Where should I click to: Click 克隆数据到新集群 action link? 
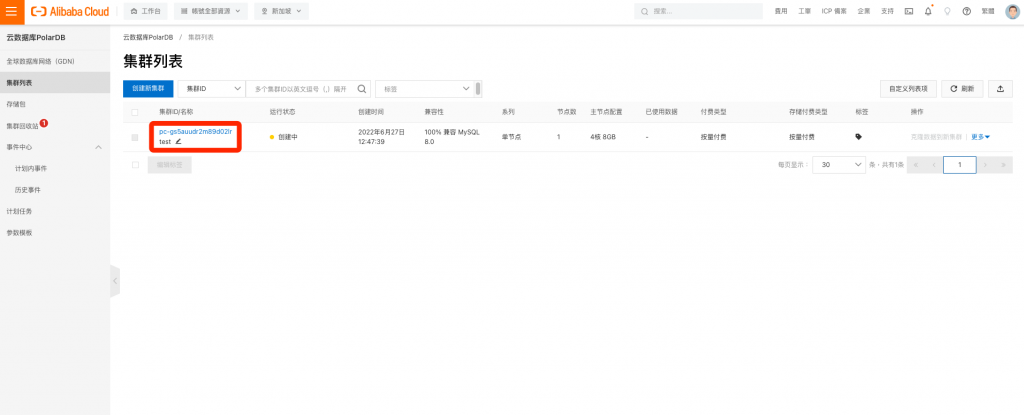[936, 137]
